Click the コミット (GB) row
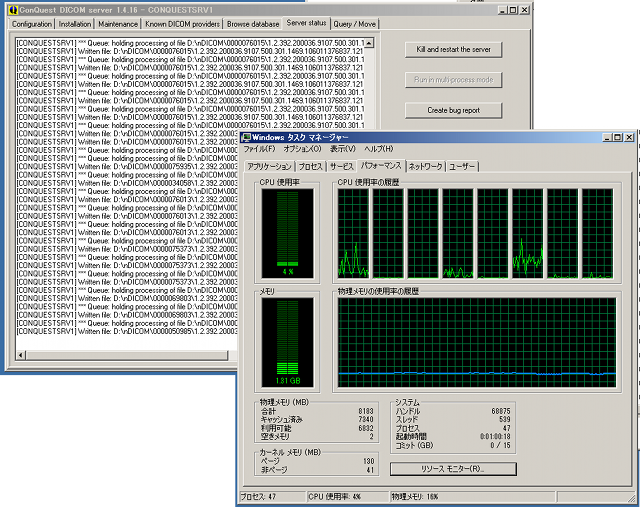 click(x=453, y=445)
